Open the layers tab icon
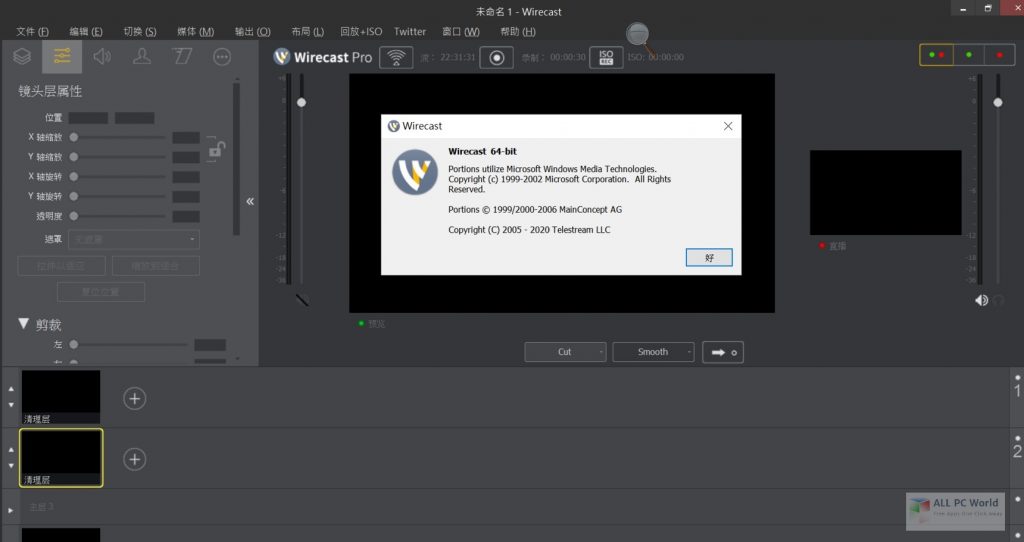 [x=22, y=57]
